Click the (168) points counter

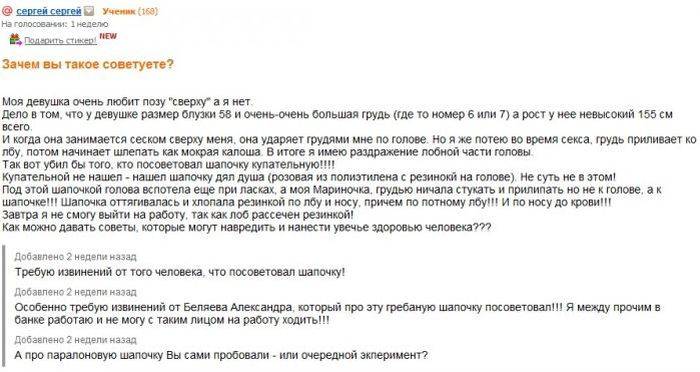point(147,11)
